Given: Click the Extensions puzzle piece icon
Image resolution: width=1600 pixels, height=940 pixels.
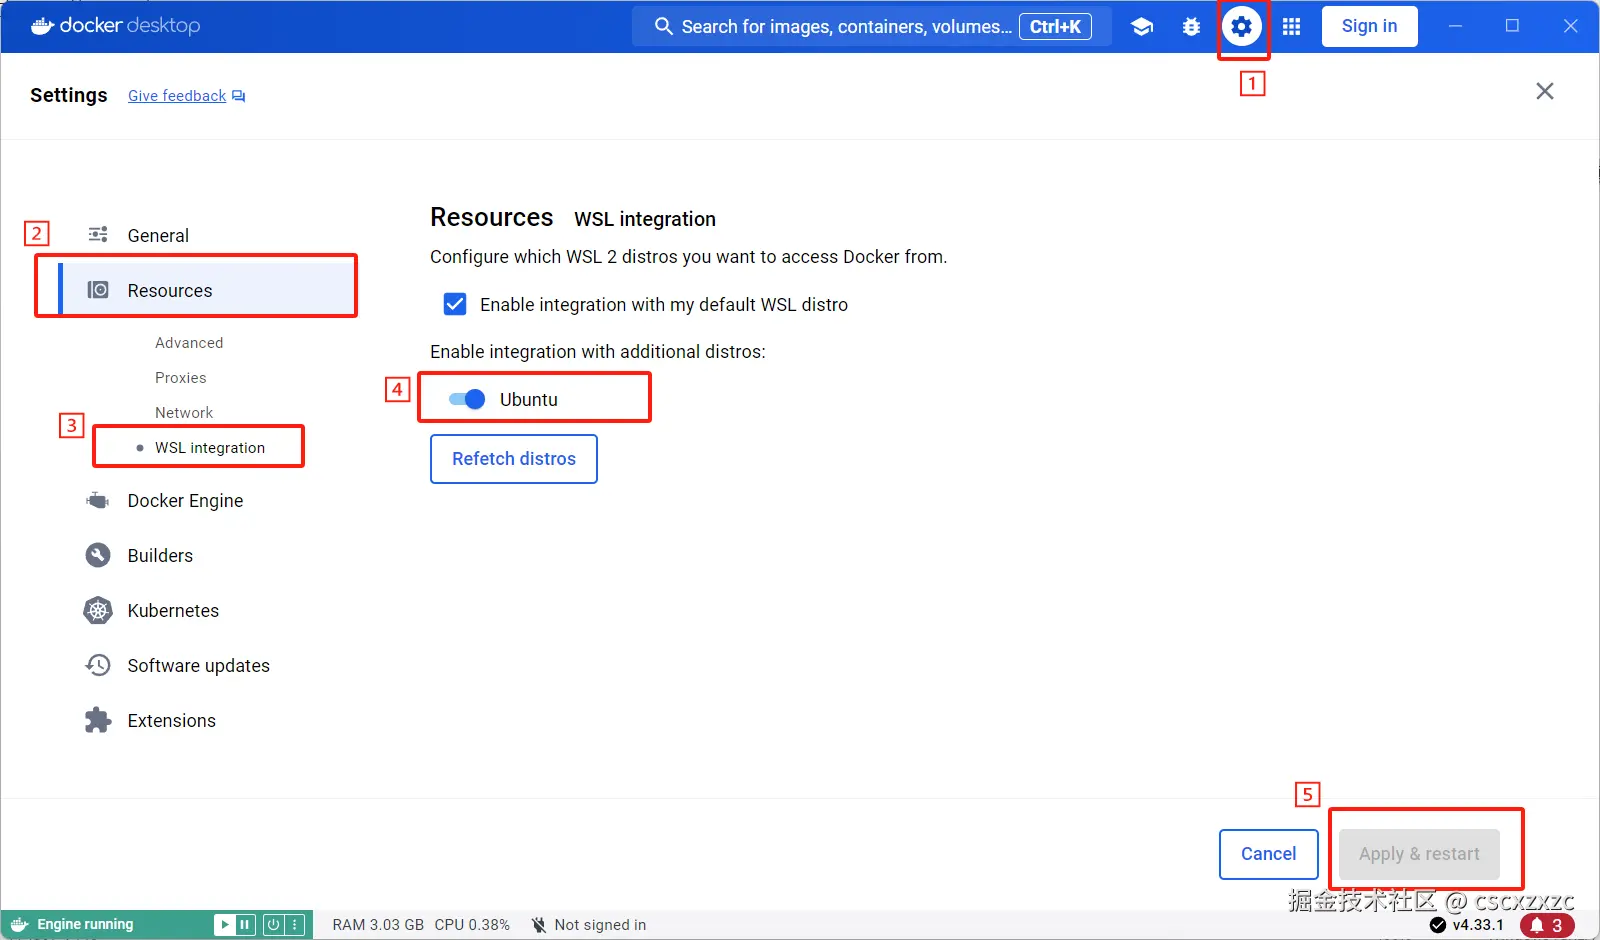Looking at the screenshot, I should [98, 720].
